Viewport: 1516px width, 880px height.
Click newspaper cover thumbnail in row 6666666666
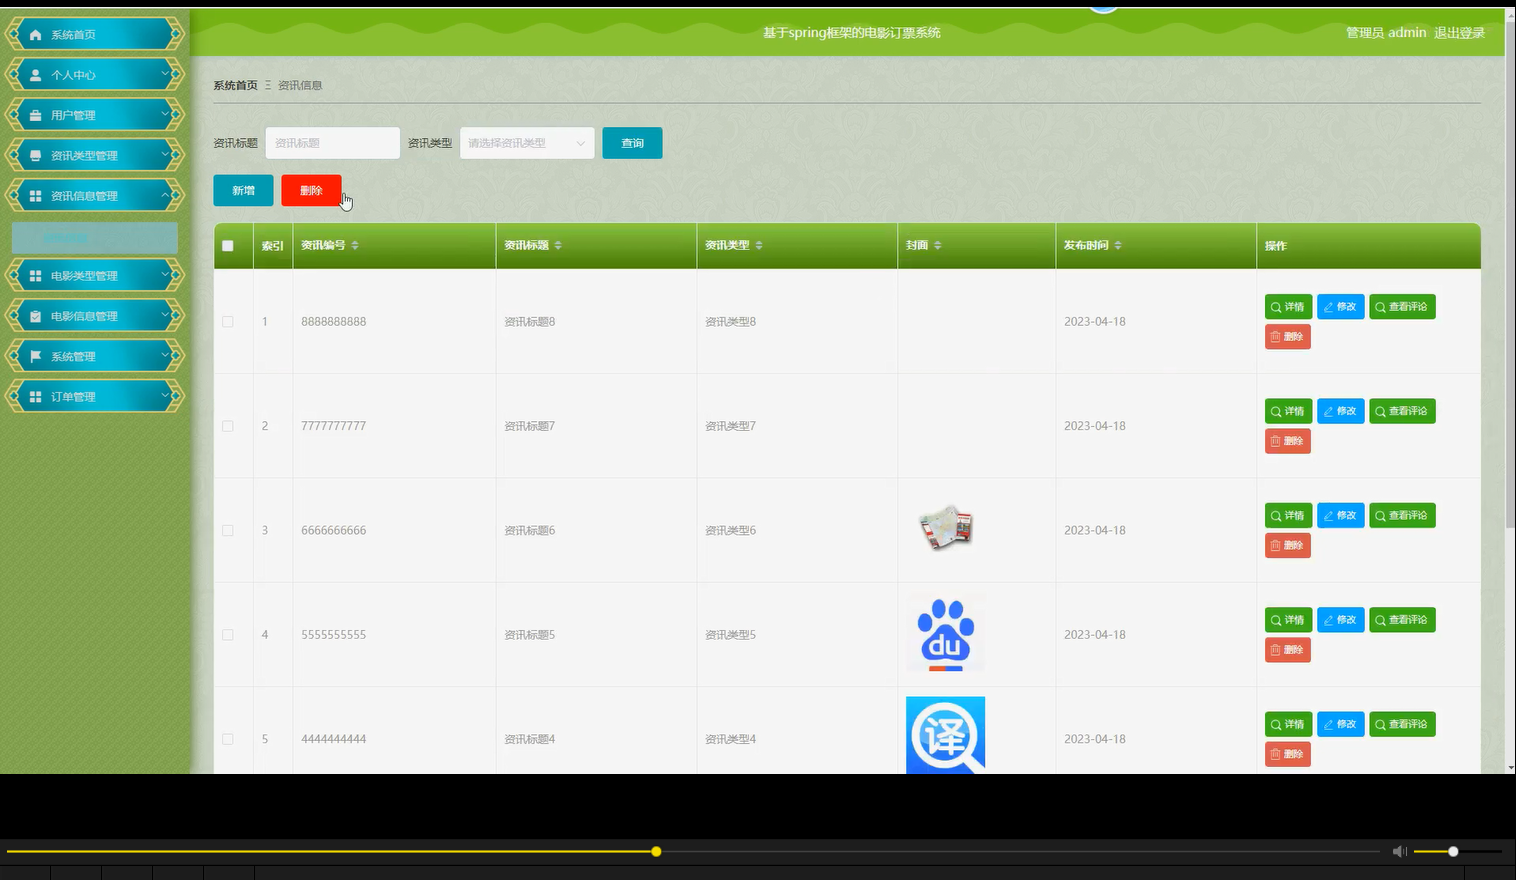[945, 529]
